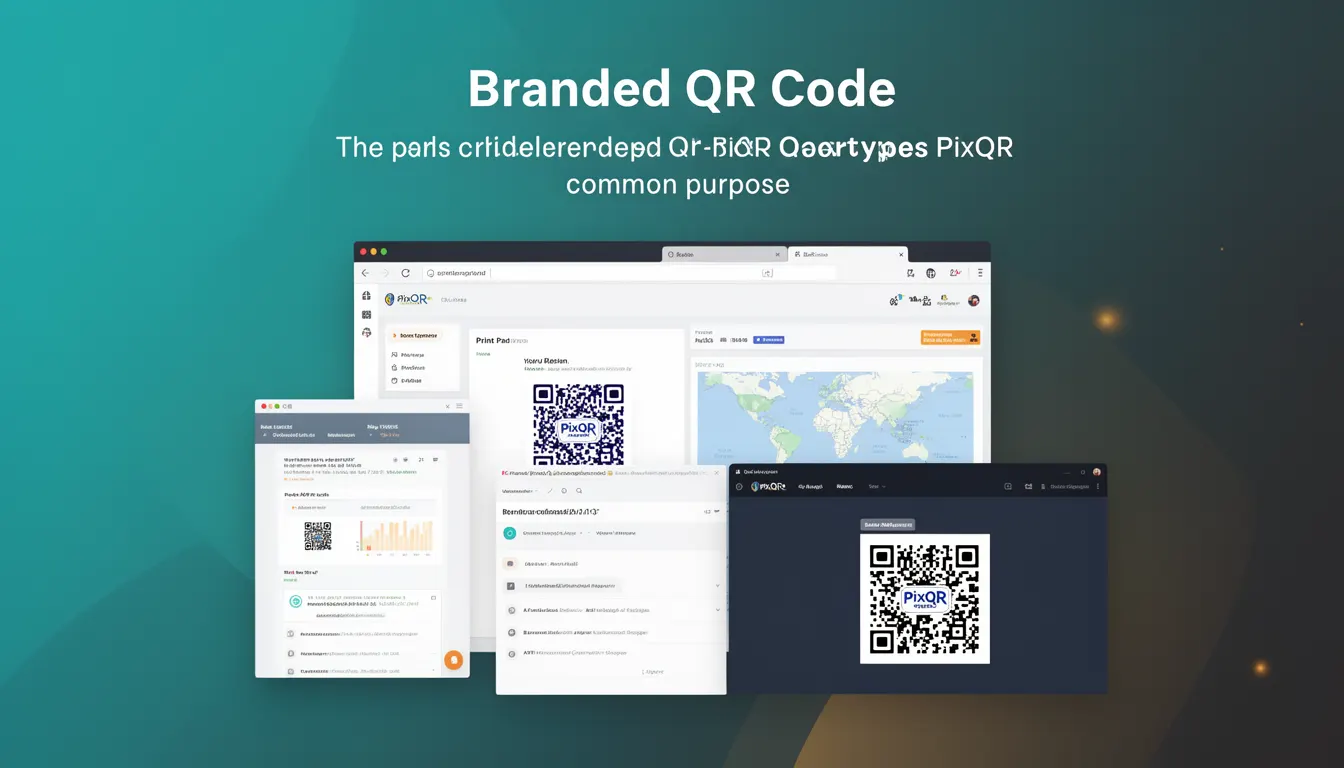
Task: Switch to the inactive gray browser tab
Action: coord(723,254)
